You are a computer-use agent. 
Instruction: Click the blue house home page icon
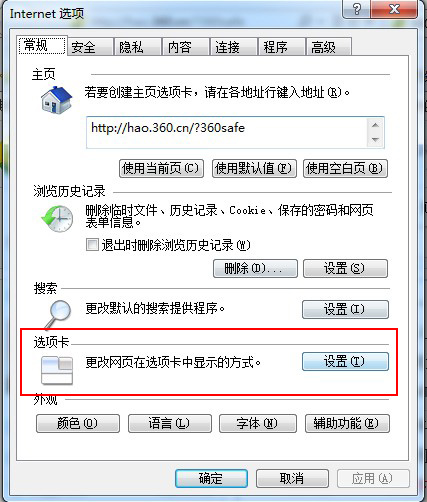point(56,100)
